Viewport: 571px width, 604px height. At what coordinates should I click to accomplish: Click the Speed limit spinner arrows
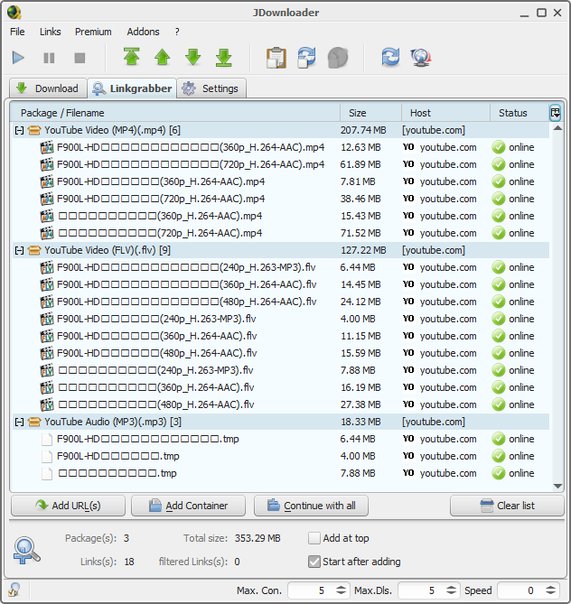point(551,590)
